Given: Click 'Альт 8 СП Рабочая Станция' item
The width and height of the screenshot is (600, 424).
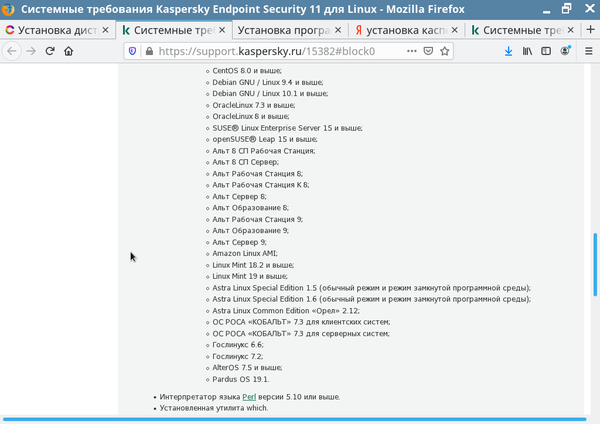Looking at the screenshot, I should tap(264, 151).
